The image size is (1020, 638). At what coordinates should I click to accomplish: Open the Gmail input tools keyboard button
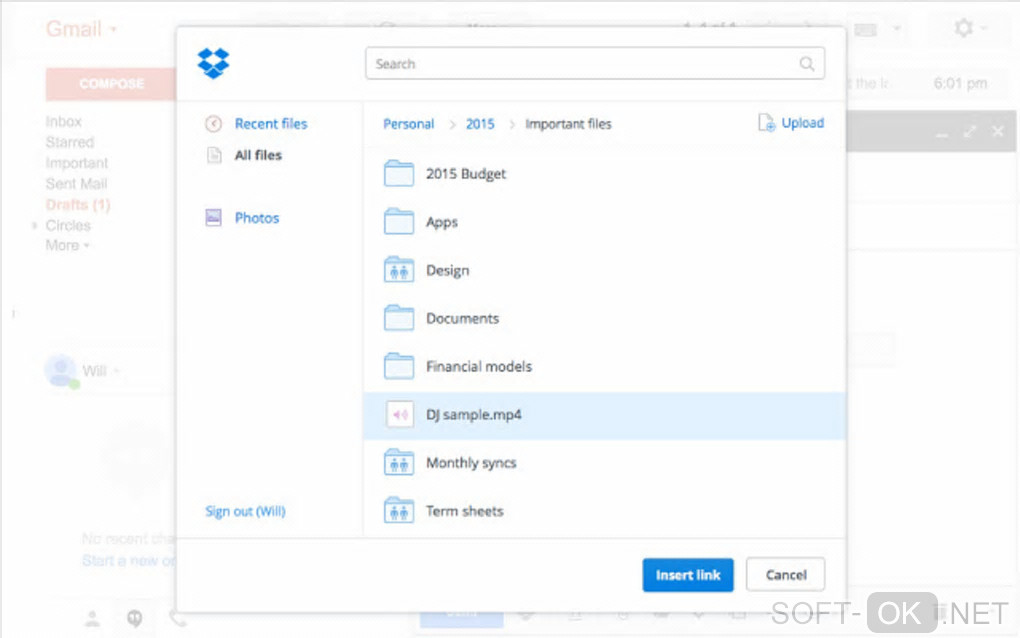pos(865,29)
